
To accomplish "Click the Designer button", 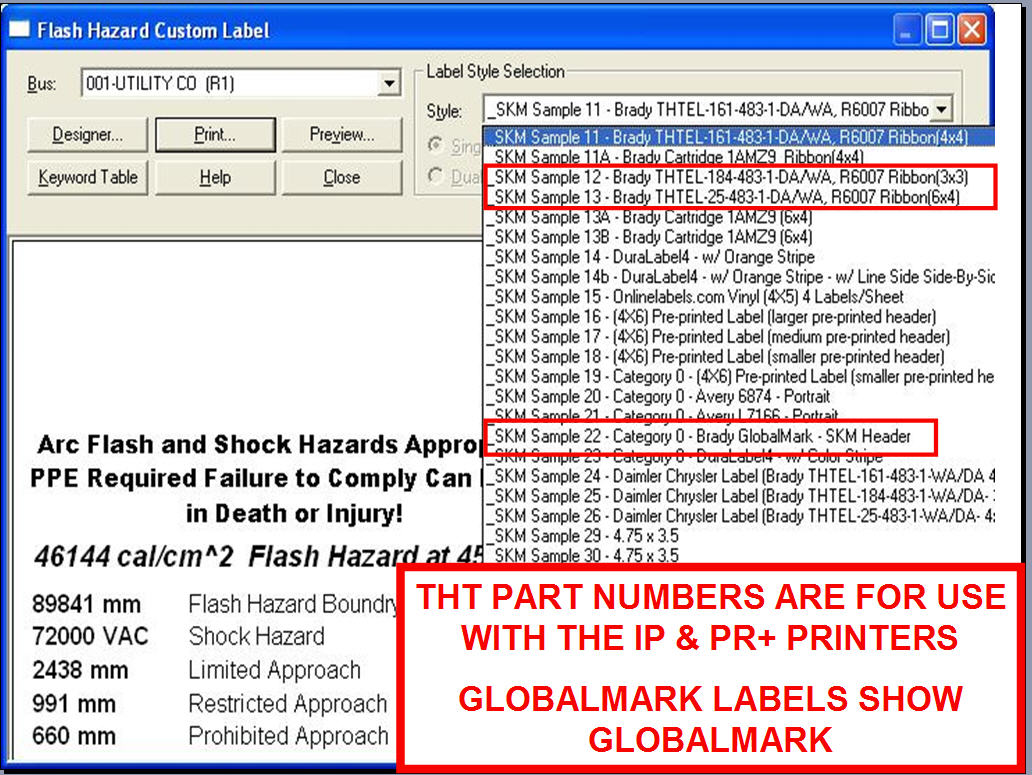I will [87, 135].
